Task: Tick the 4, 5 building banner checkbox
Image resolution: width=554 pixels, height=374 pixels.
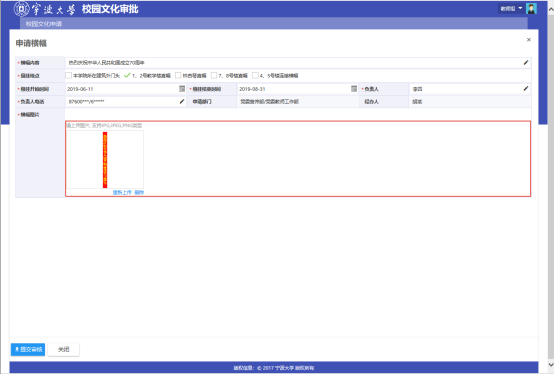Action: click(255, 75)
